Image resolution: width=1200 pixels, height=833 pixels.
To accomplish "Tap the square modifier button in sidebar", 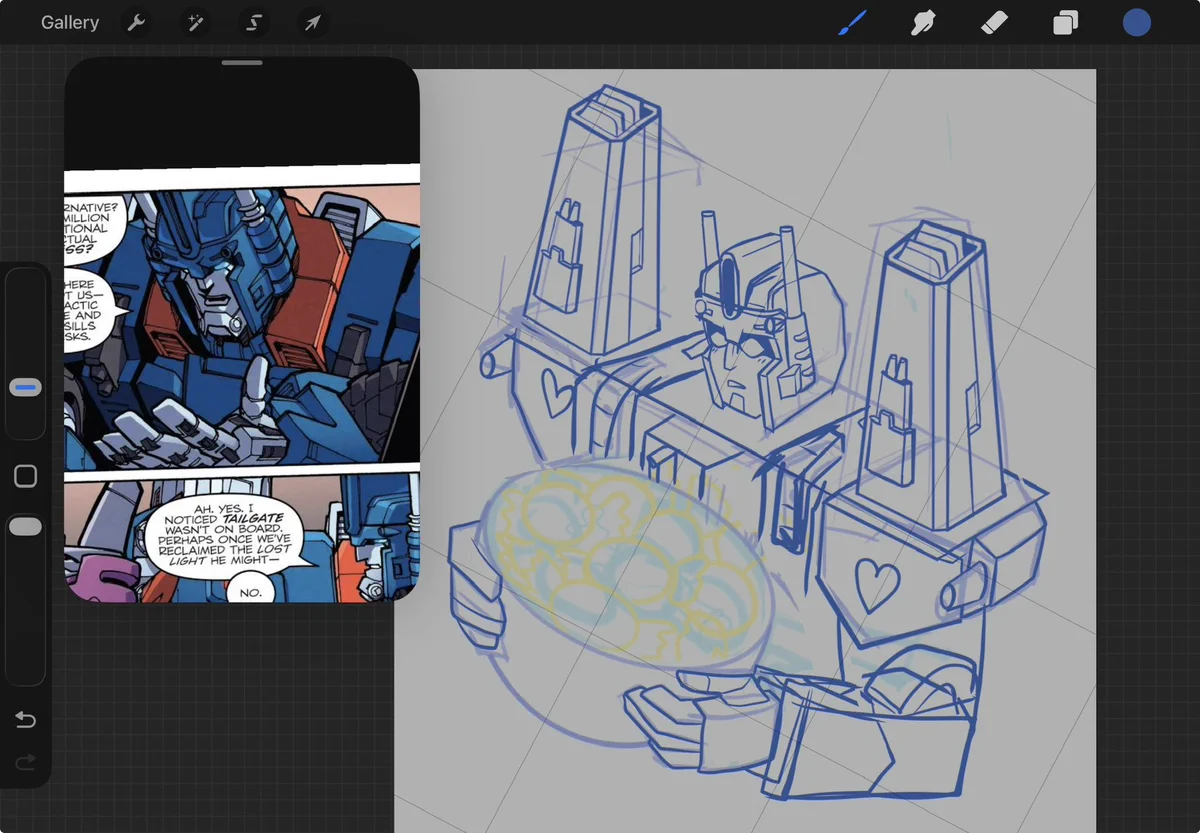I will (x=26, y=476).
